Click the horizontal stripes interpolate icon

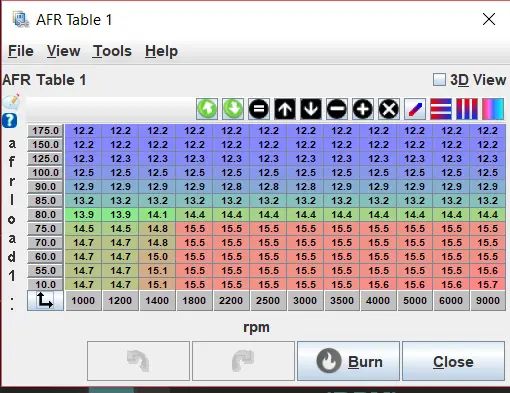(x=441, y=109)
